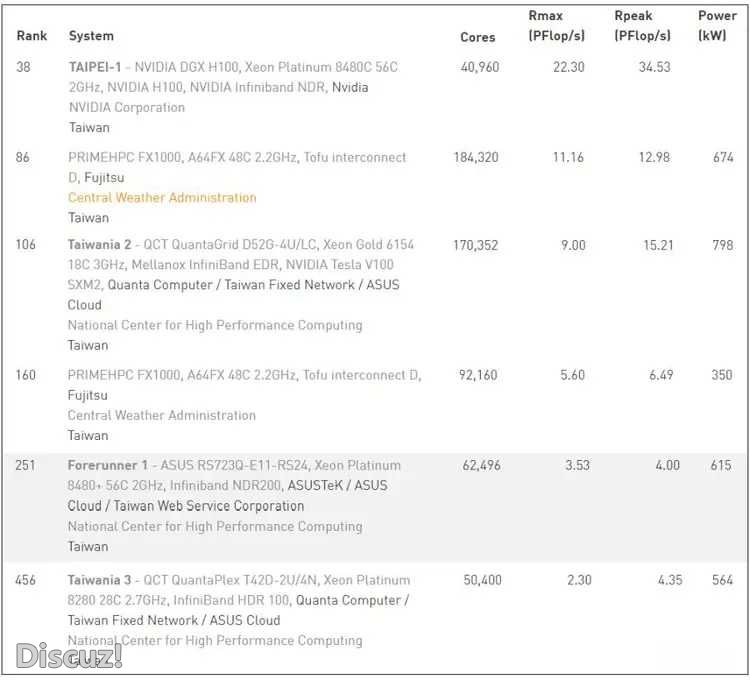The width and height of the screenshot is (750, 680).
Task: Open Central Weather Administration link in rank 86
Action: (x=162, y=197)
